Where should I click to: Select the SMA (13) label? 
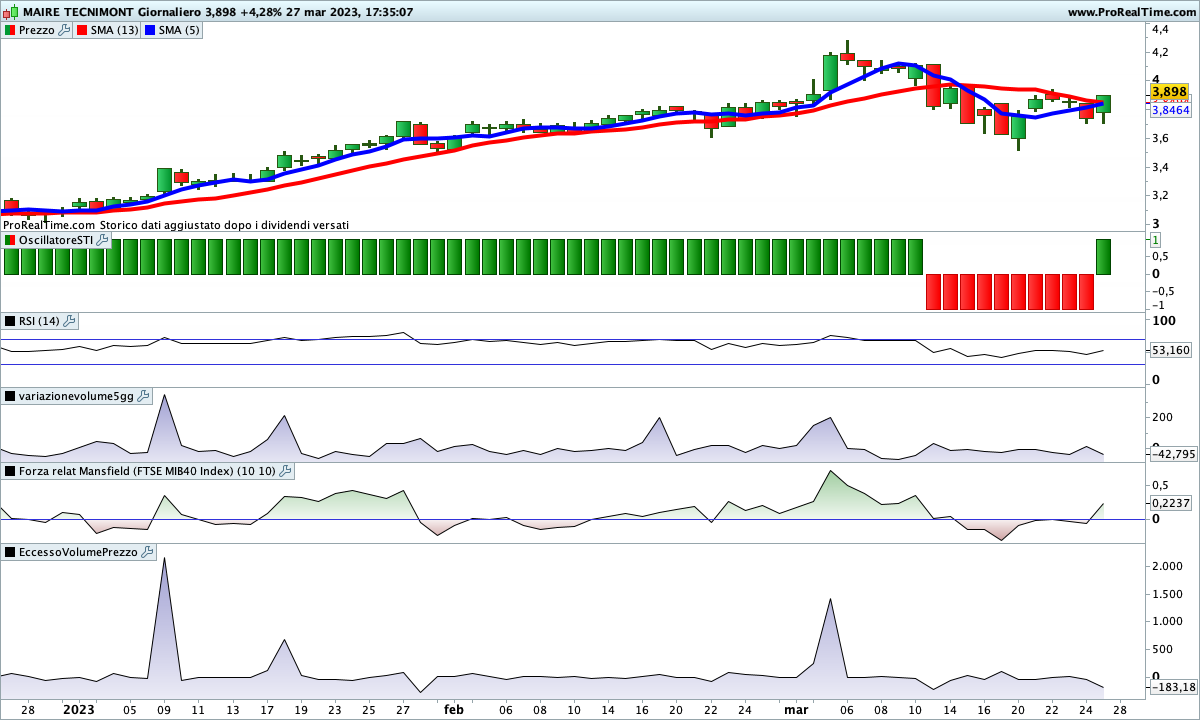tap(115, 30)
